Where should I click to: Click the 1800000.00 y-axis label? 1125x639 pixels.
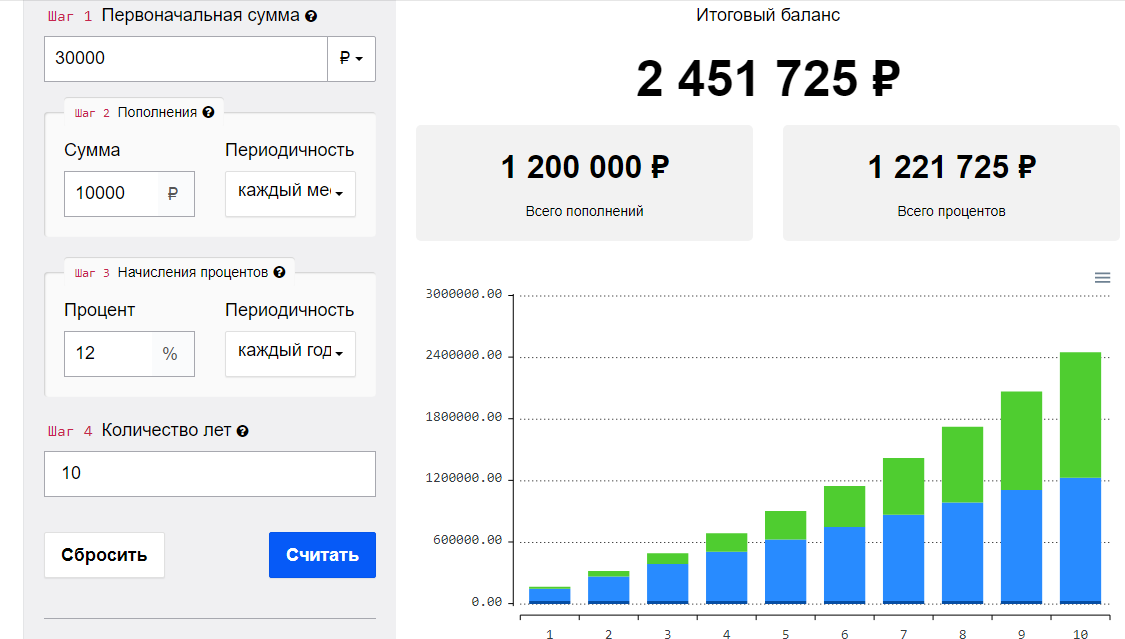(x=463, y=417)
